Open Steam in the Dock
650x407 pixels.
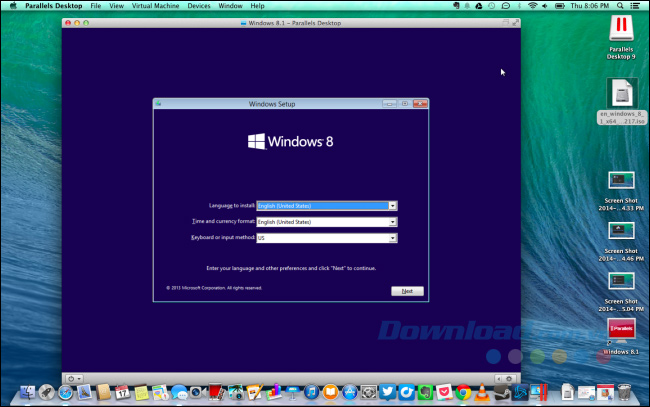click(x=501, y=392)
